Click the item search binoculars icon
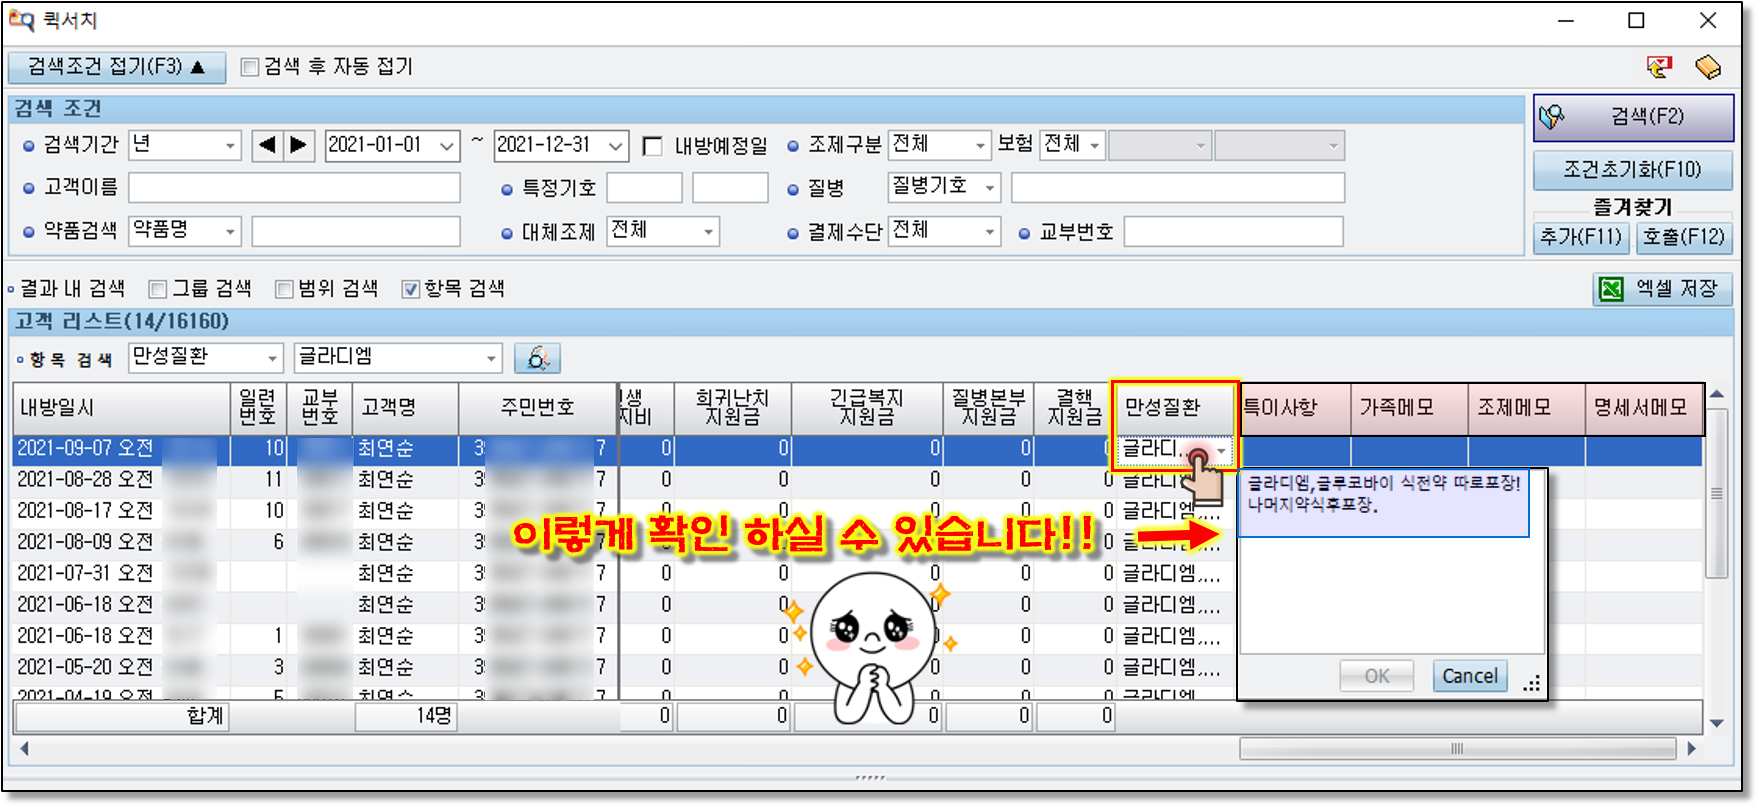1759x808 pixels. point(537,358)
